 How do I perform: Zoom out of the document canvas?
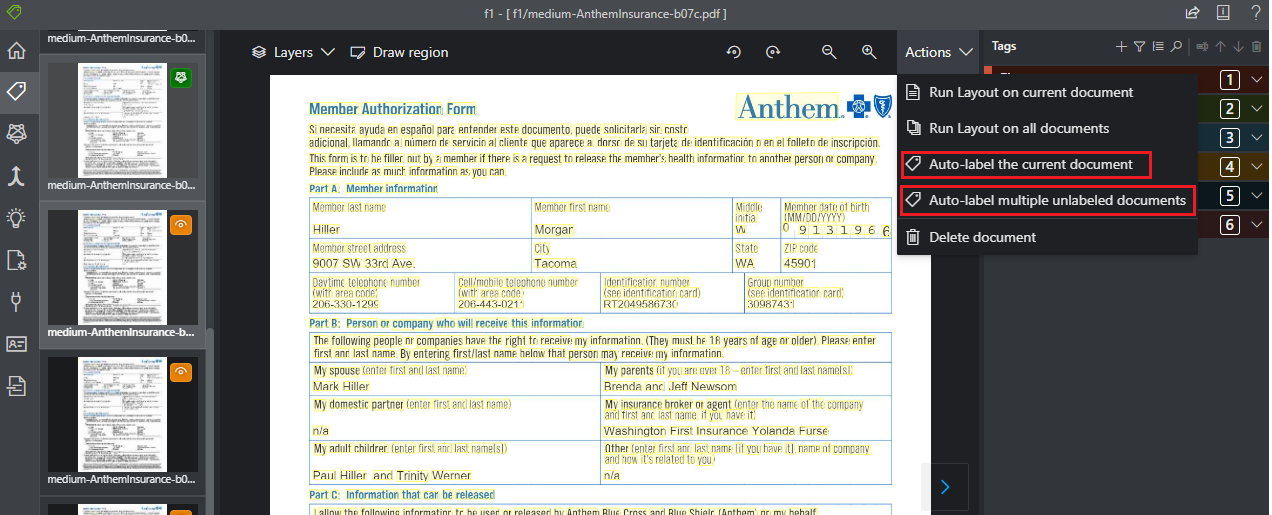point(829,52)
